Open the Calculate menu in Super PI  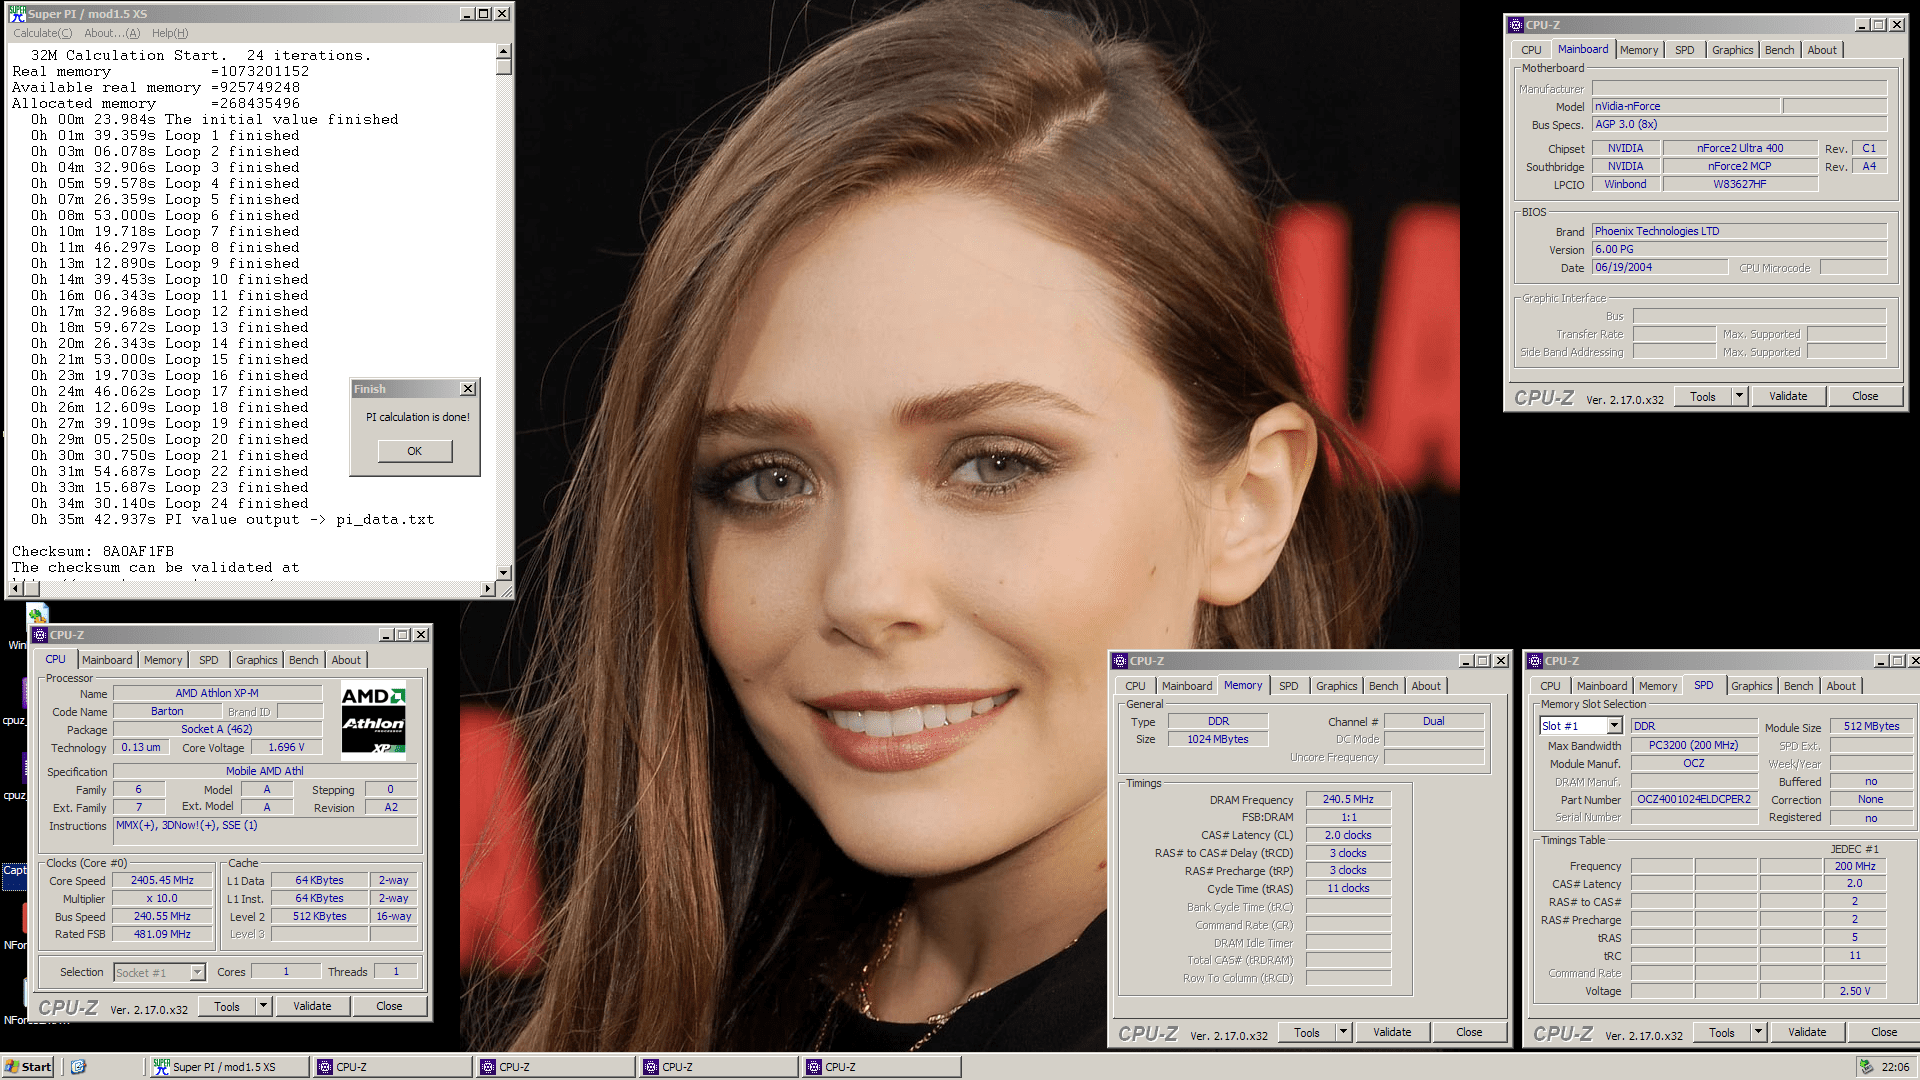pos(42,33)
